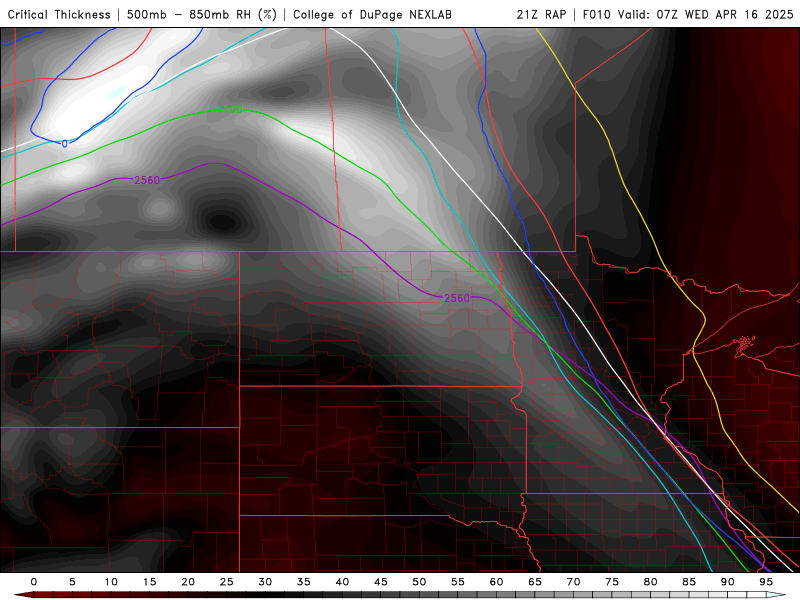The height and width of the screenshot is (600, 800).
Task: Click the colorbar tick label "55"
Action: [458, 582]
